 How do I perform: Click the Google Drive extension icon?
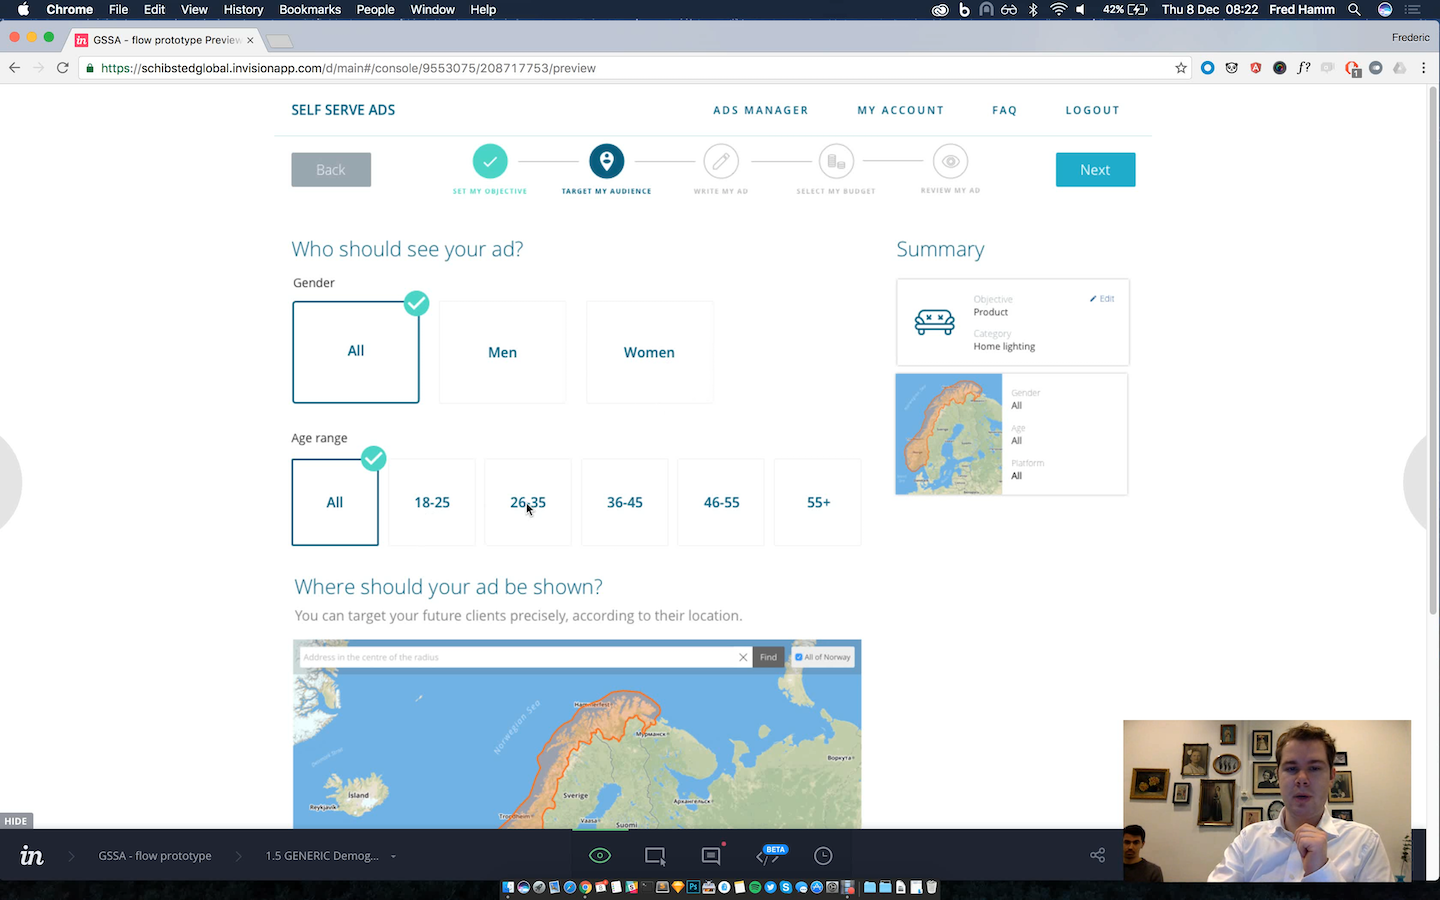(x=1399, y=68)
